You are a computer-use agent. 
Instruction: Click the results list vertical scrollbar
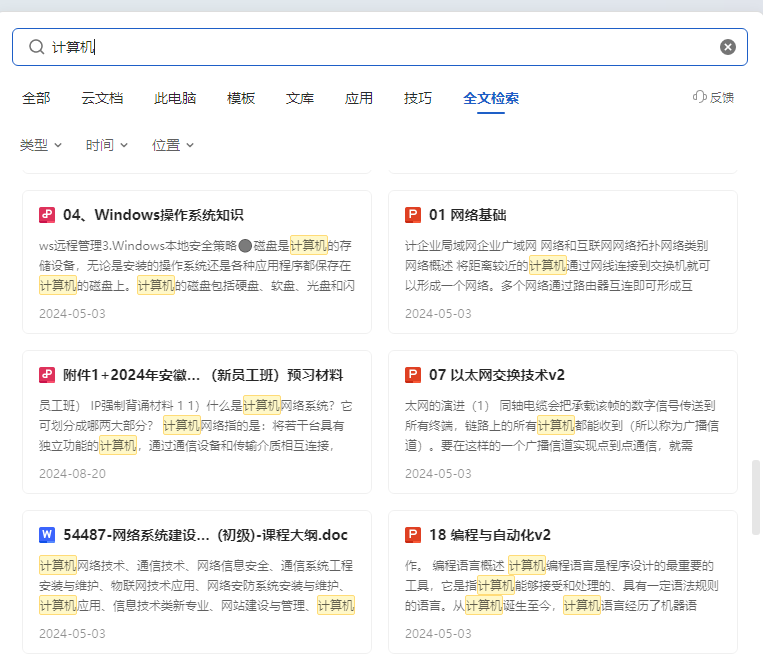pos(755,496)
